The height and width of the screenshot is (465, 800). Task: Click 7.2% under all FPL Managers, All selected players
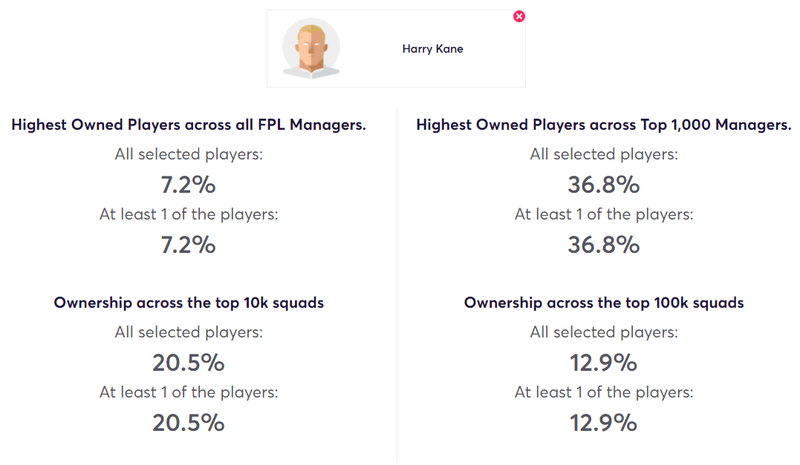point(188,185)
